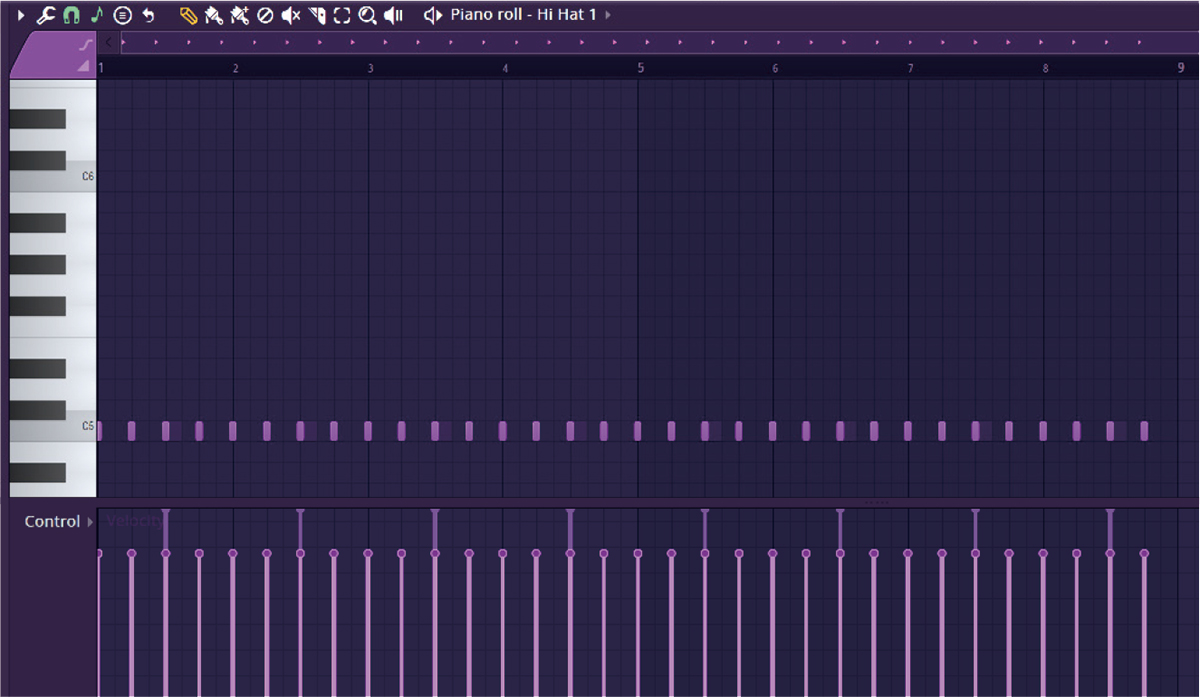Click bar 9 on the timeline ruler
Viewport: 1200px width, 697px height.
point(1180,68)
